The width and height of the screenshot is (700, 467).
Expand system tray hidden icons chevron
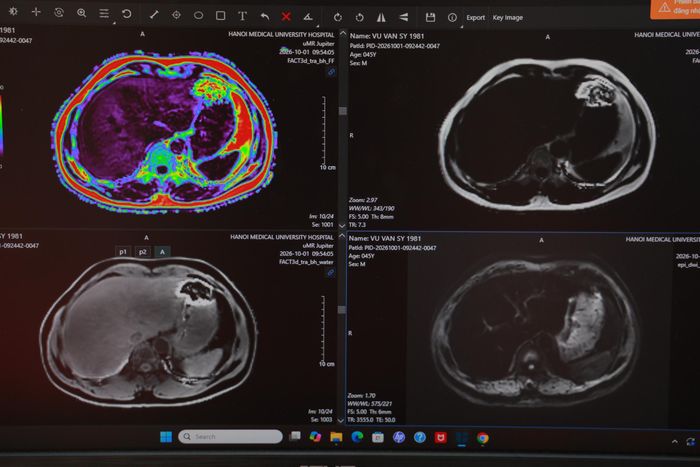click(675, 442)
